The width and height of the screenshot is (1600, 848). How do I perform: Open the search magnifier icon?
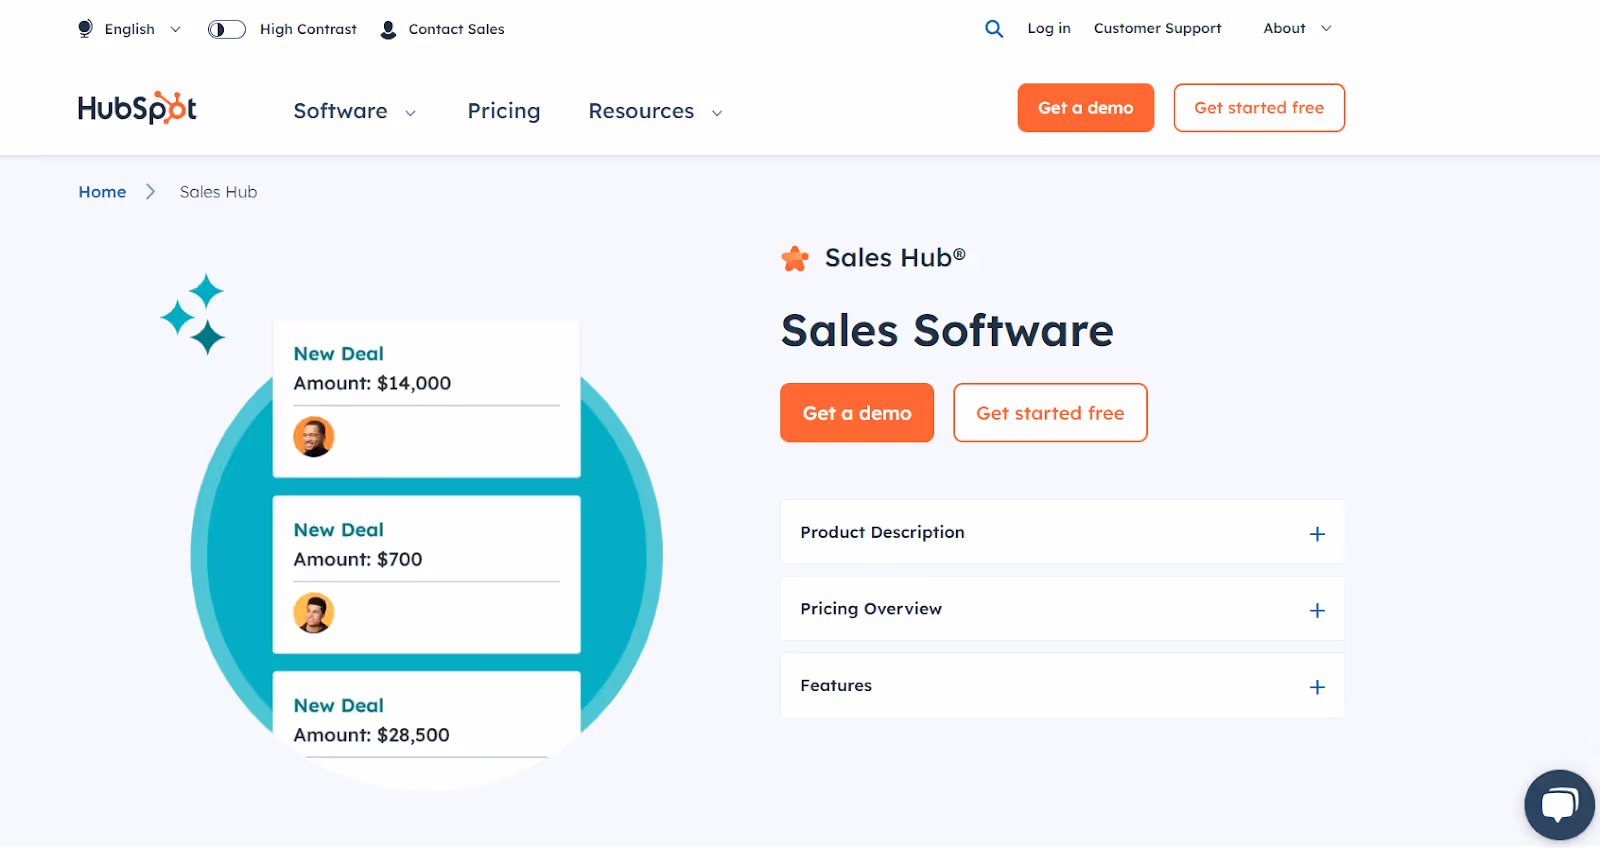994,29
